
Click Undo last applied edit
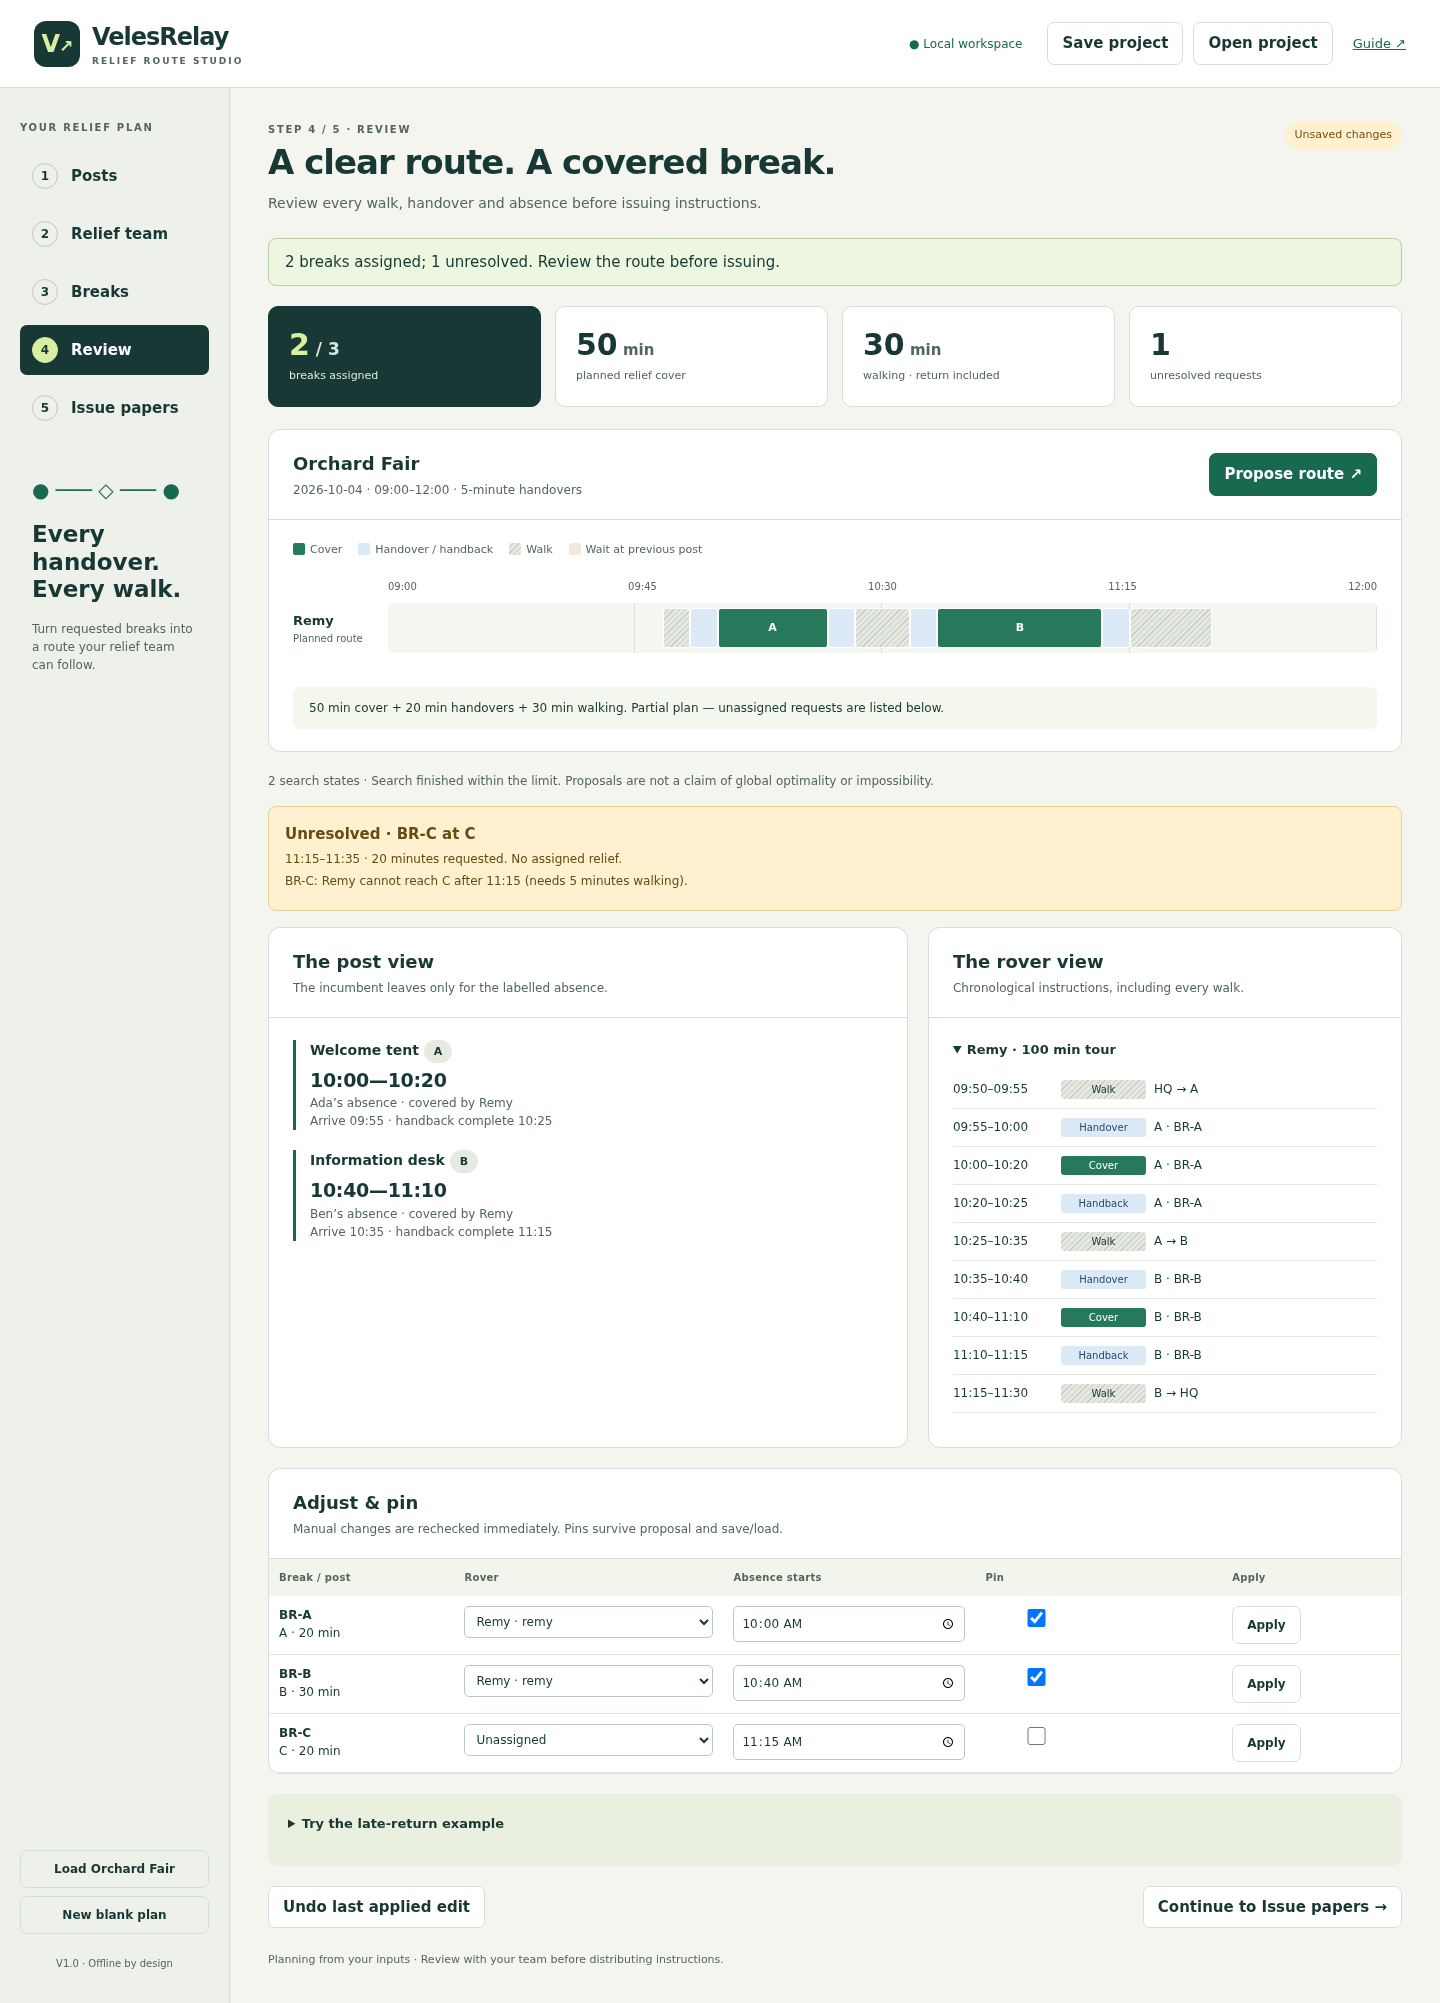click(x=376, y=1907)
